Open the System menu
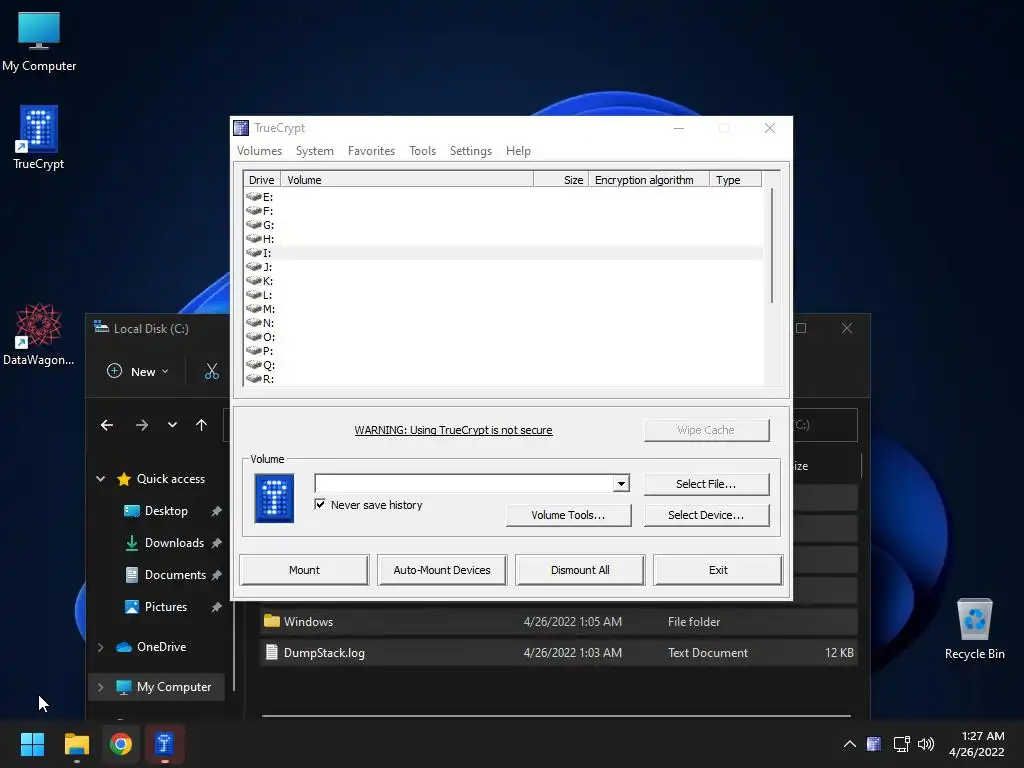The height and width of the screenshot is (768, 1024). click(315, 151)
